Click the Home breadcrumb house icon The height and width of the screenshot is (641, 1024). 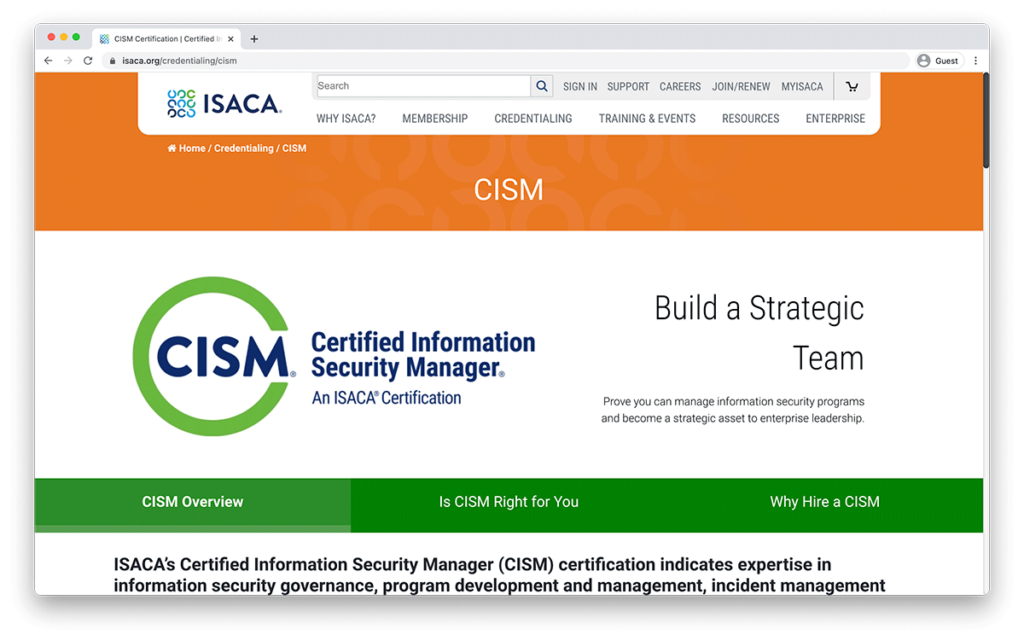coord(172,148)
